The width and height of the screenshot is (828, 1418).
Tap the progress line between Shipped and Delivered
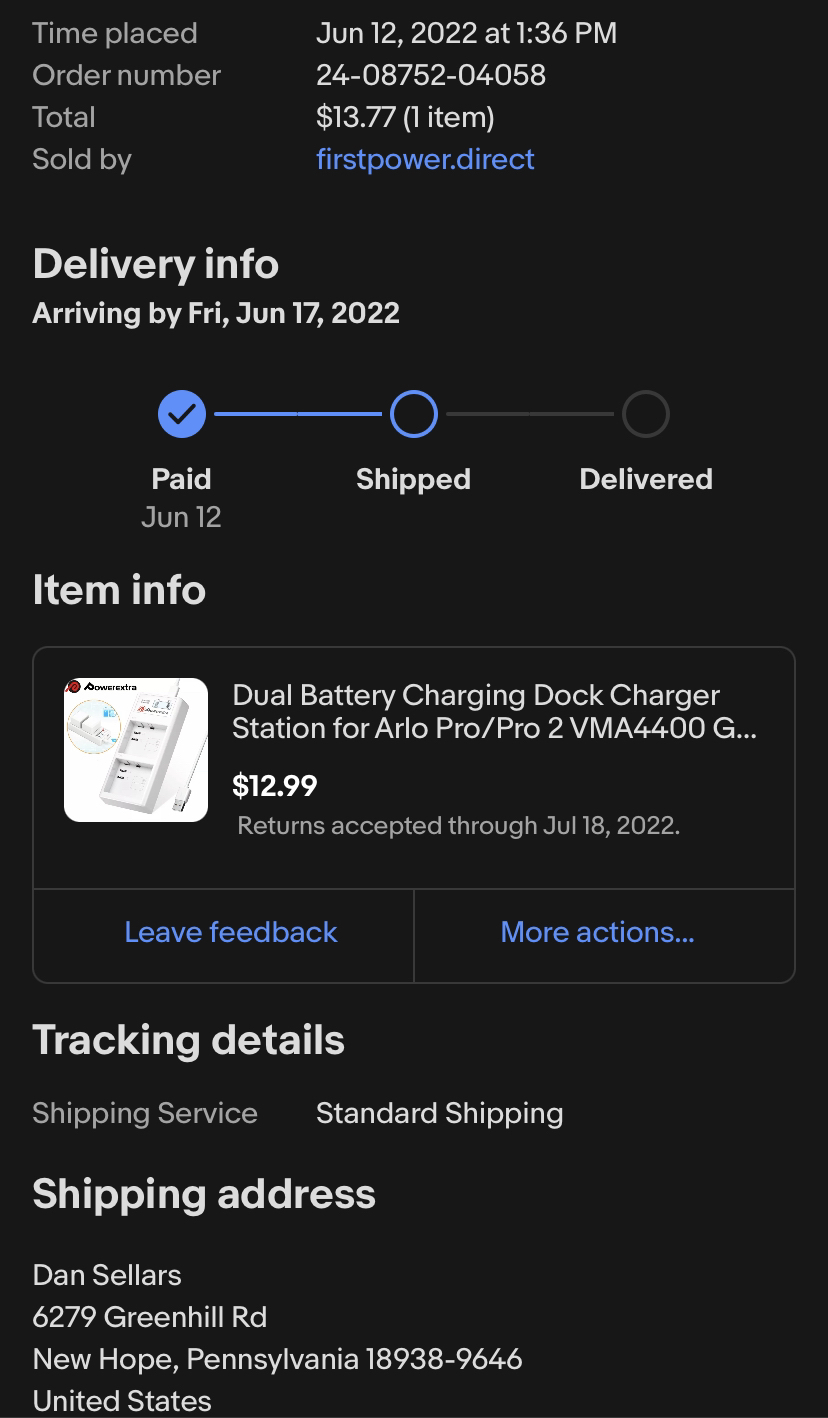530,414
